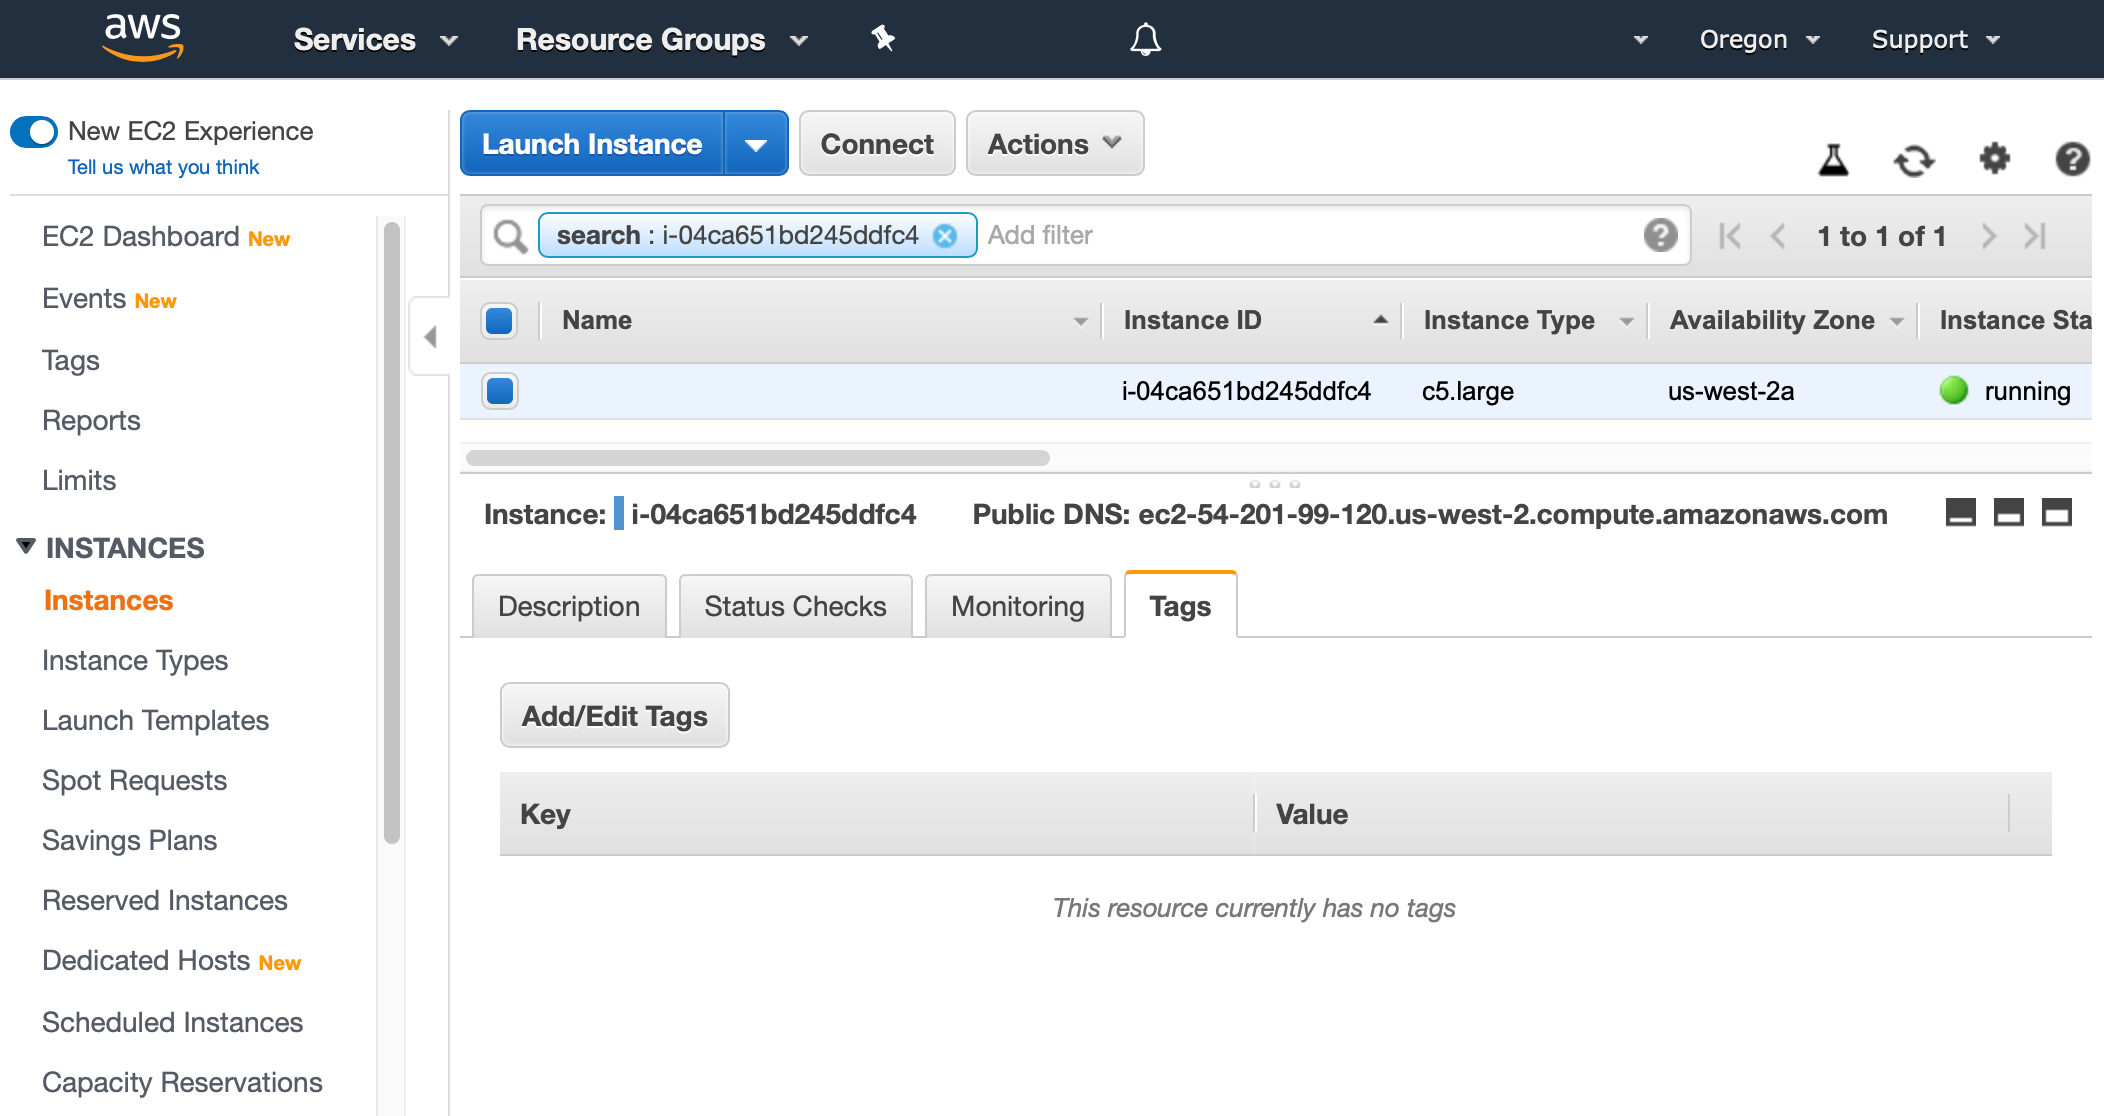Collapse the INSTANCES section in sidebar
Image resolution: width=2104 pixels, height=1116 pixels.
25,546
